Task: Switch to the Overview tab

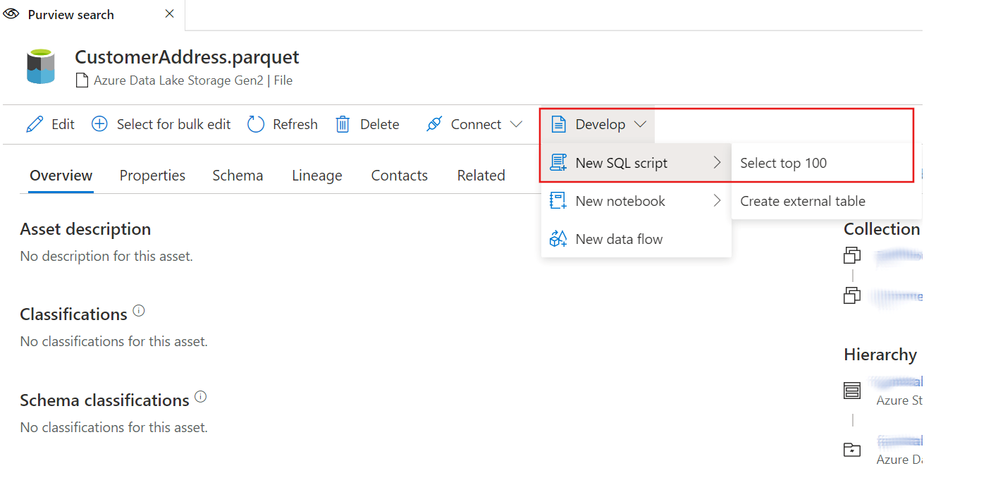Action: pos(61,175)
